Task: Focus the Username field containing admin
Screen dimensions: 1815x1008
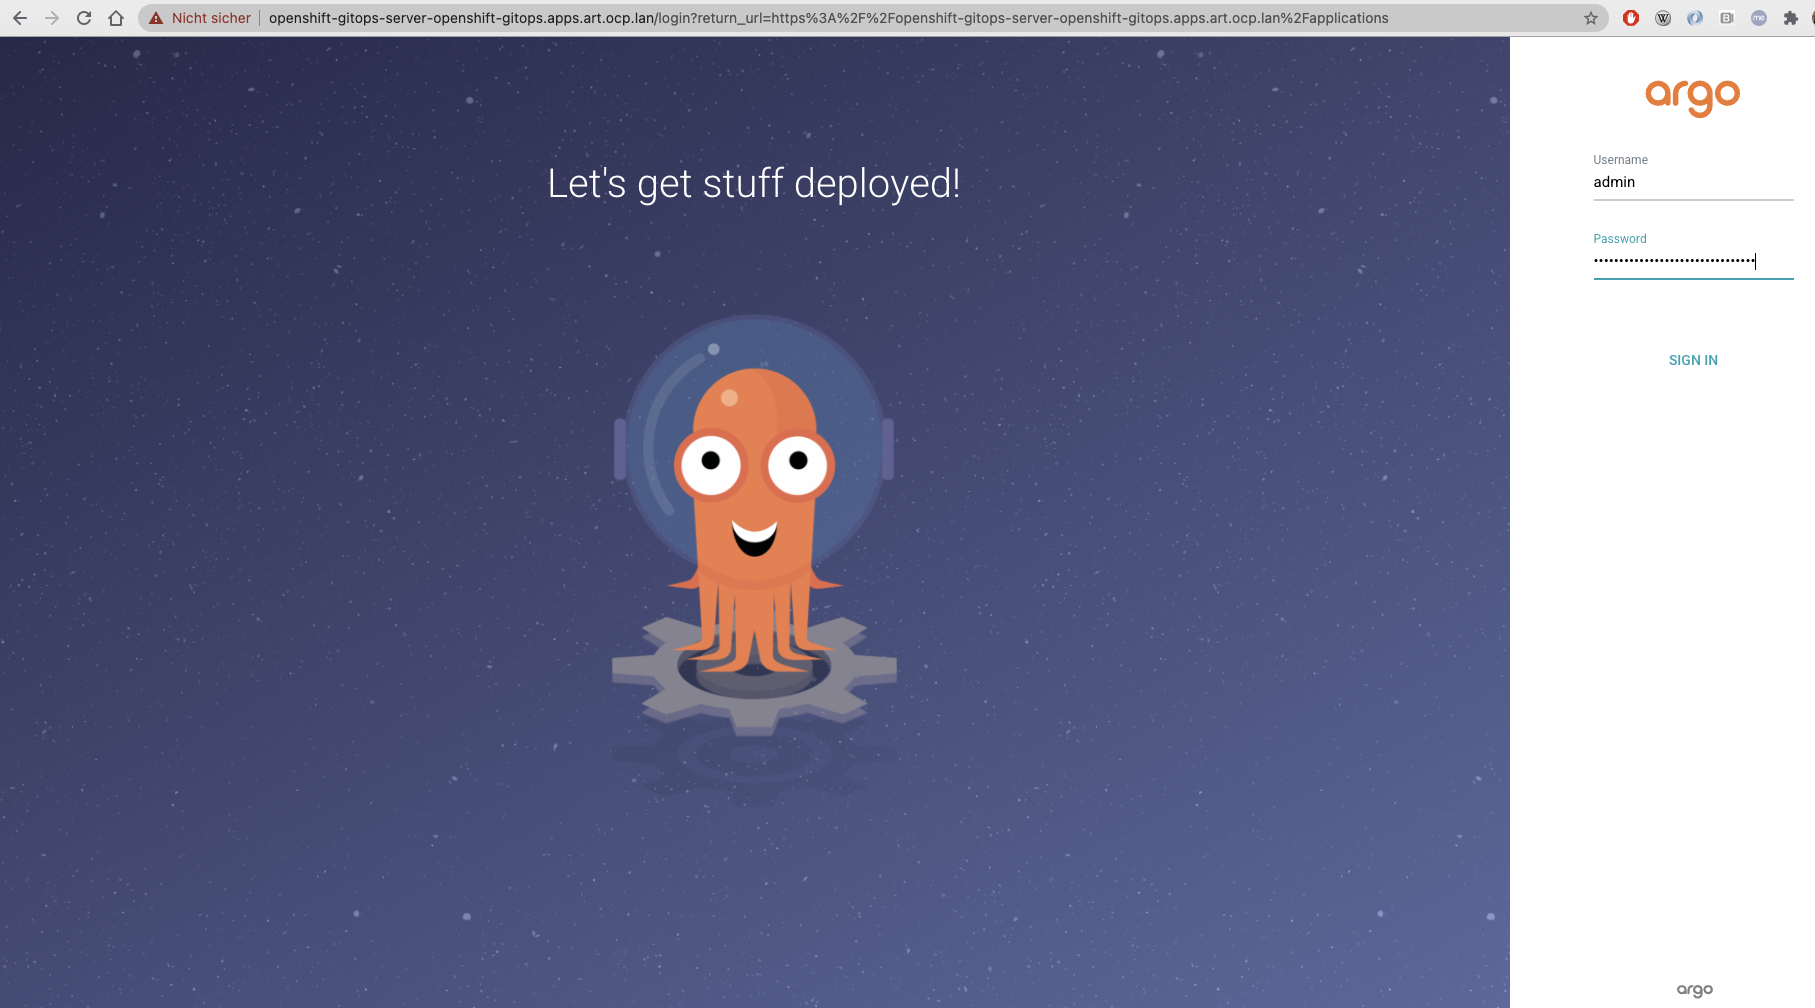Action: coord(1693,182)
